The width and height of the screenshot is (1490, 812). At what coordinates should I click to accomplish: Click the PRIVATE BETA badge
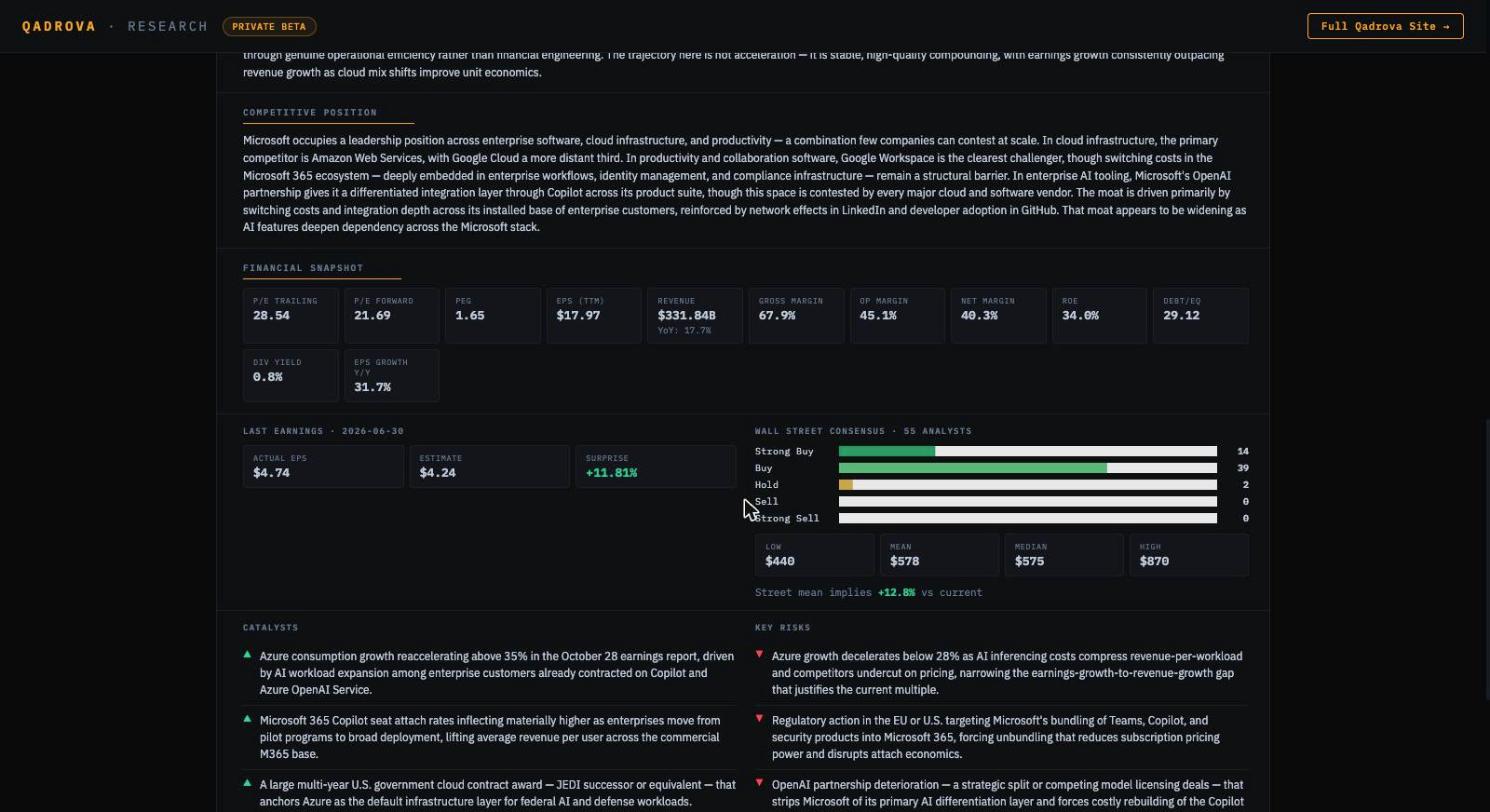click(270, 26)
